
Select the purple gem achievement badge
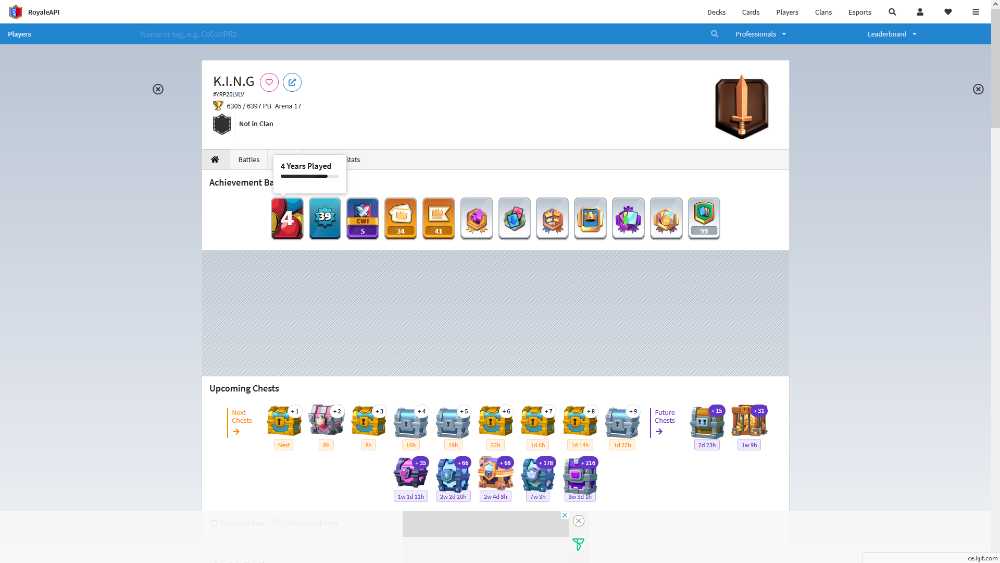point(476,219)
